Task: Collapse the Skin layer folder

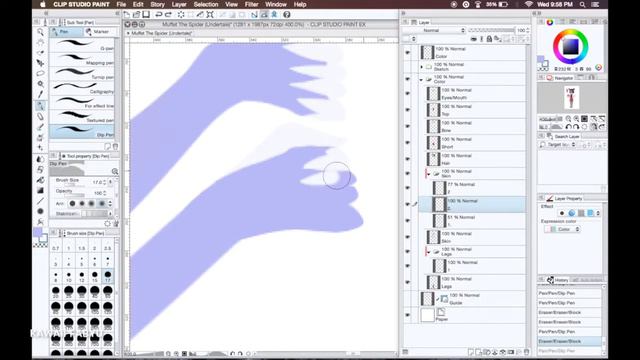Action: 429,174
